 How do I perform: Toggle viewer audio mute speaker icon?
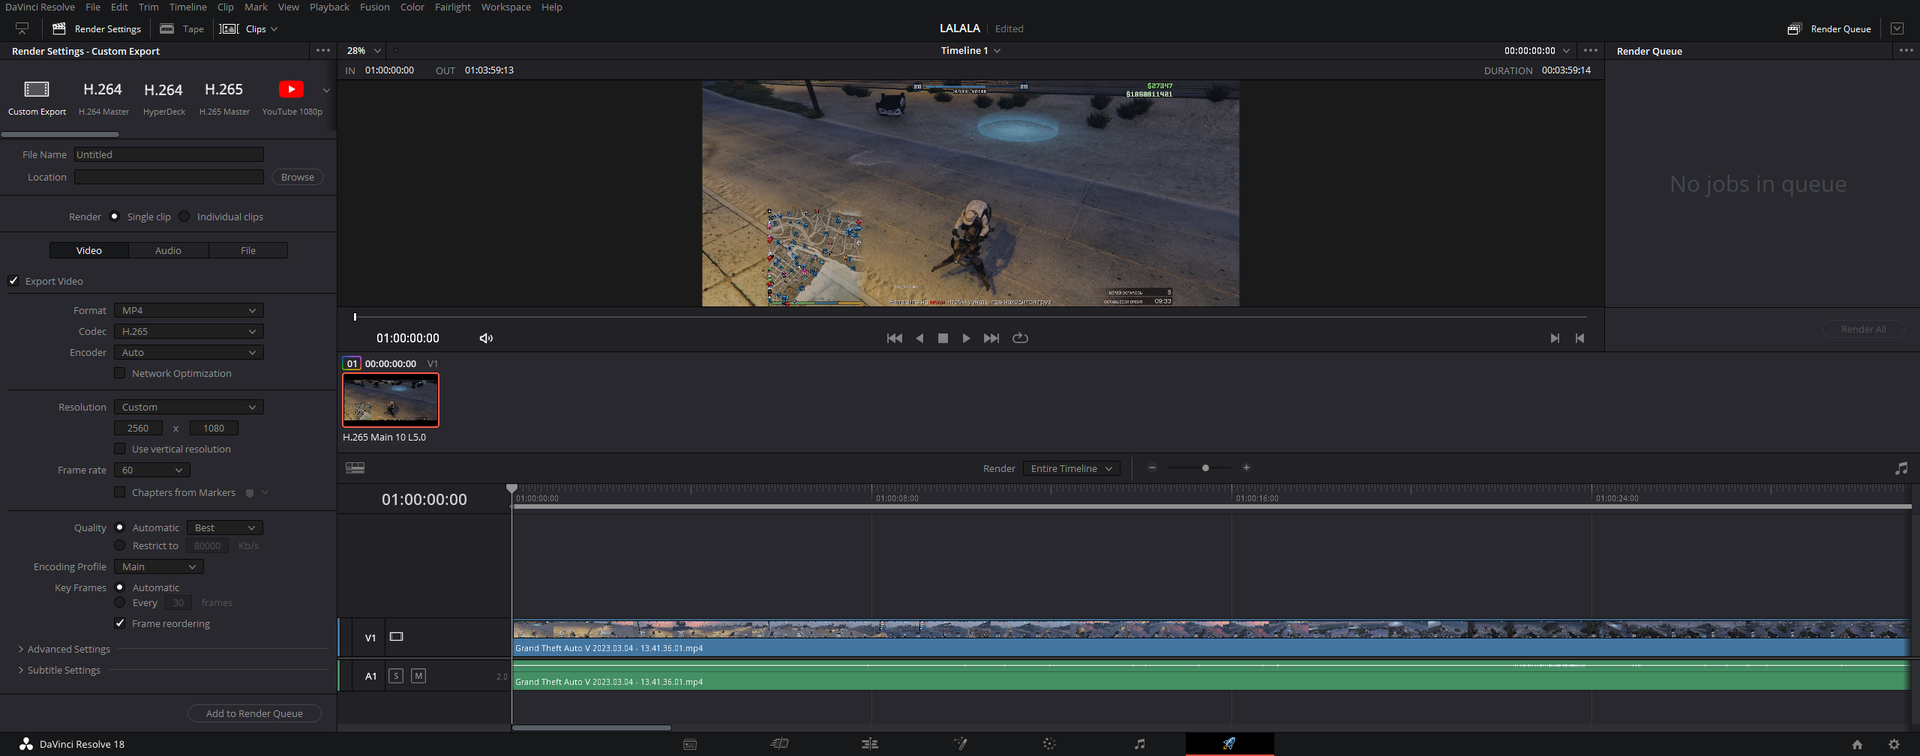coord(486,338)
